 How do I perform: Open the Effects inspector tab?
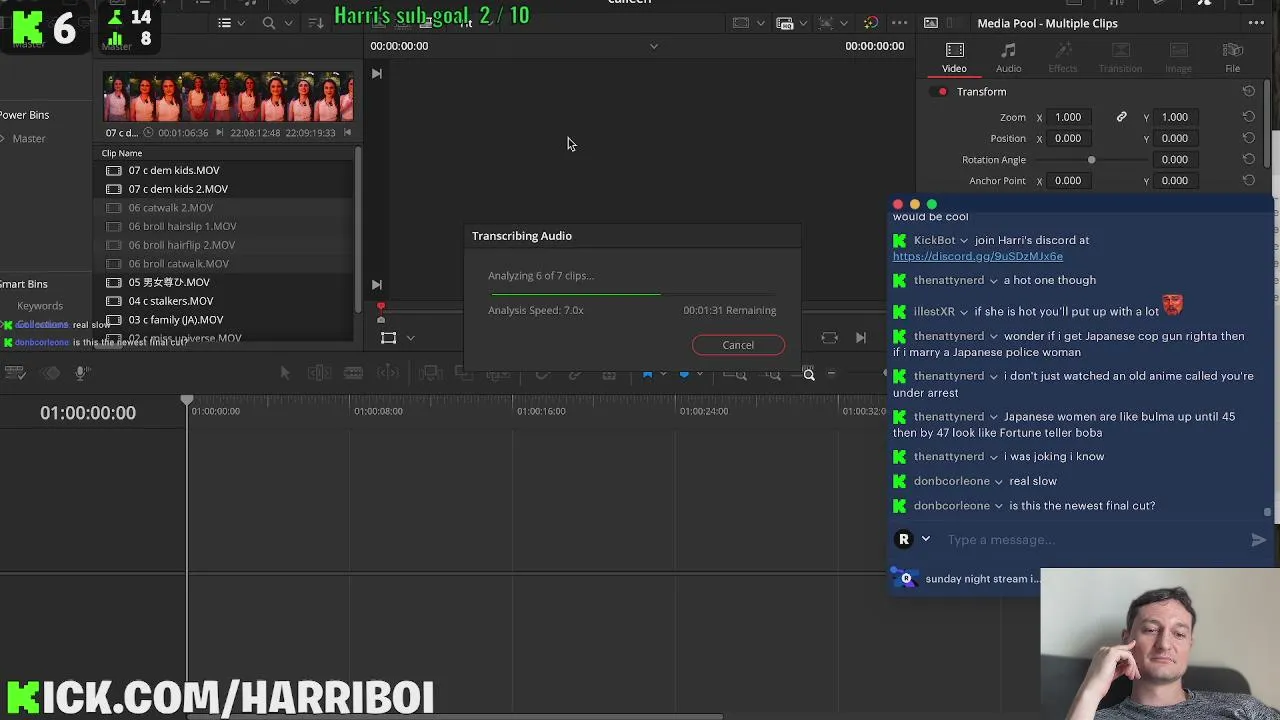(x=1062, y=58)
